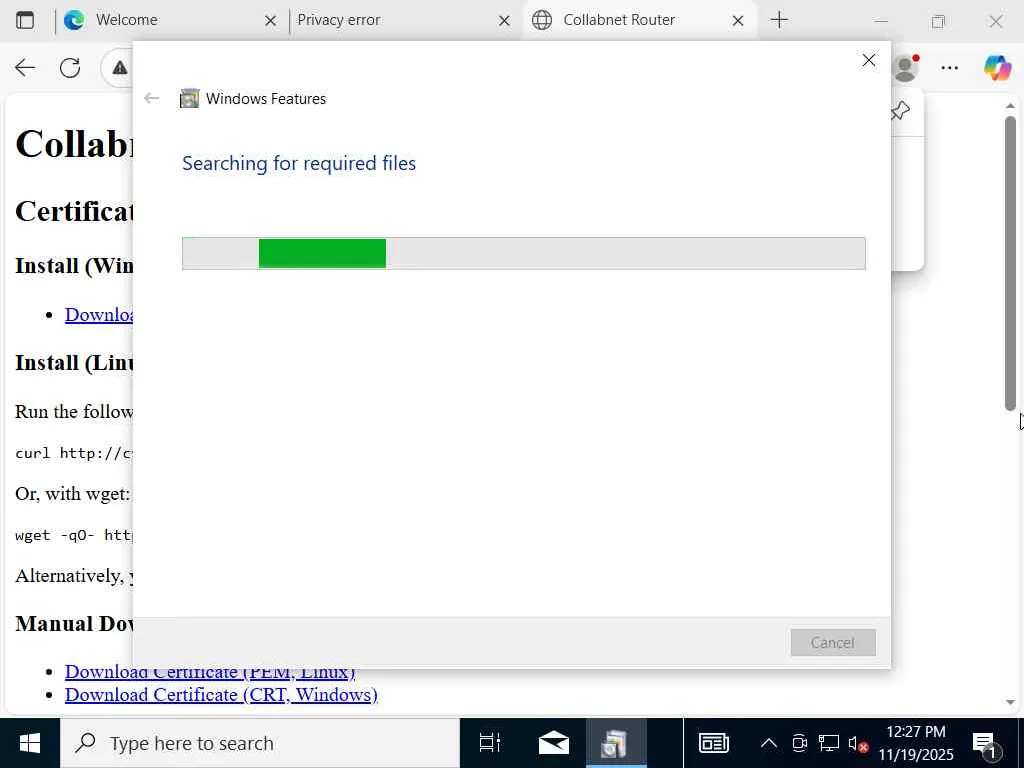Open the notification center icon
Viewport: 1024px width, 768px height.
click(986, 743)
